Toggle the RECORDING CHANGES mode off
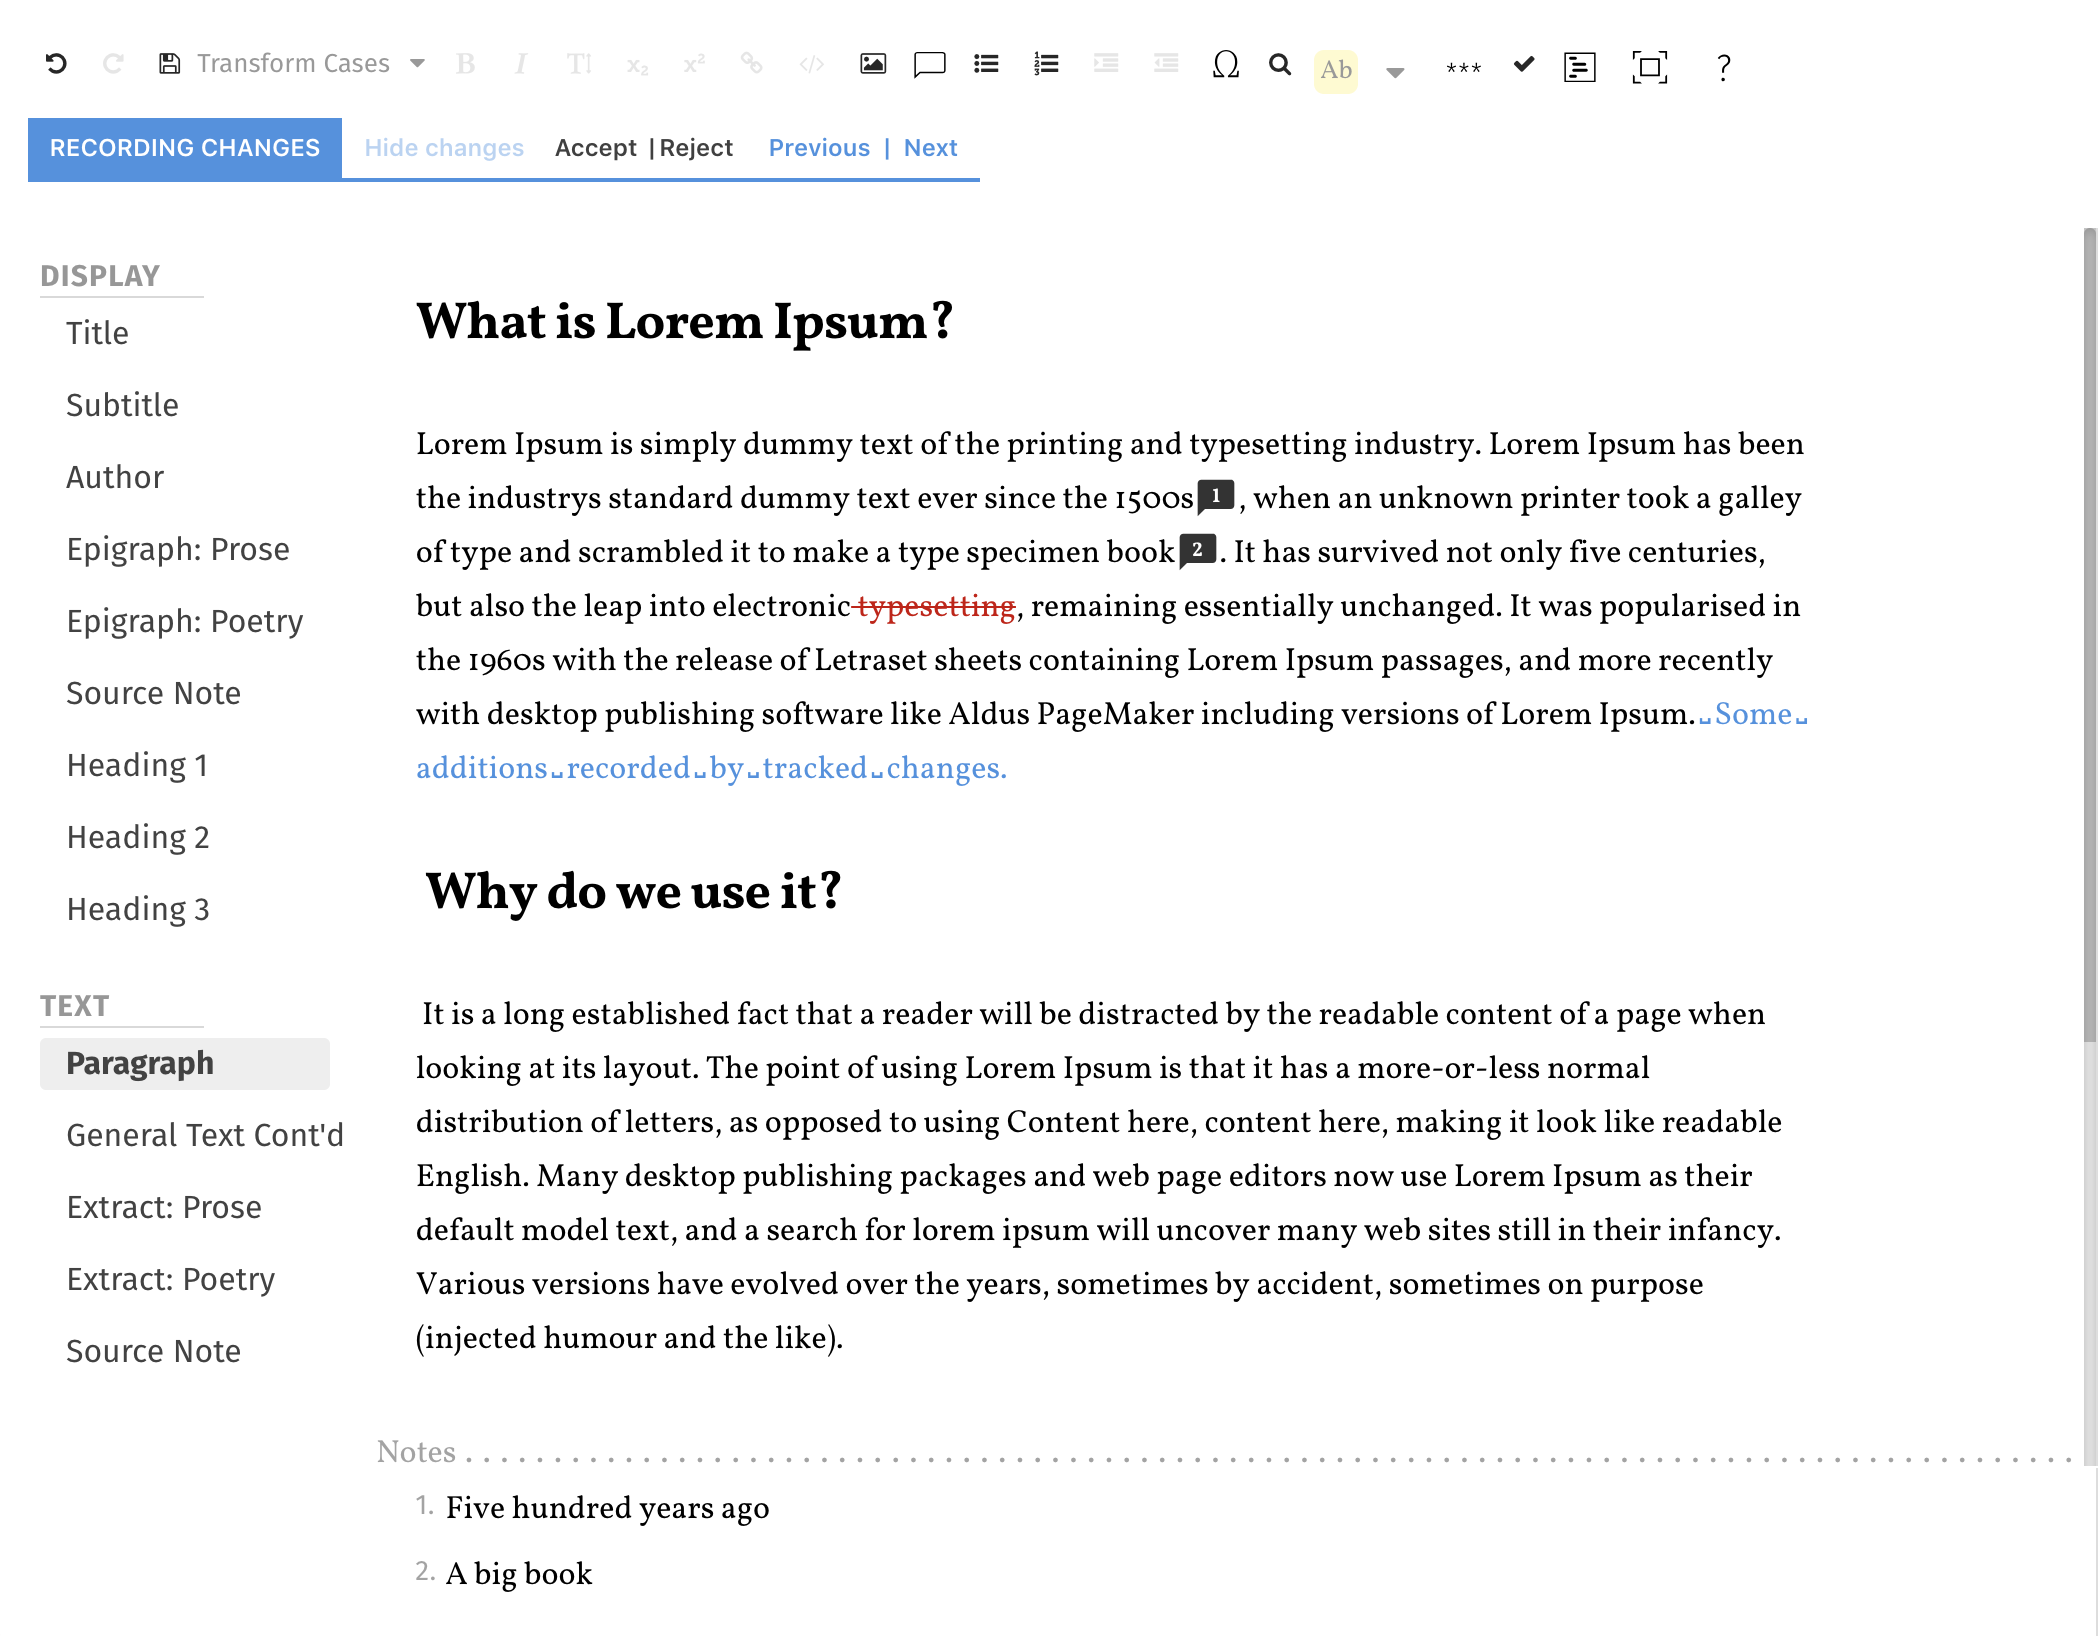The width and height of the screenshot is (2098, 1636). click(184, 148)
